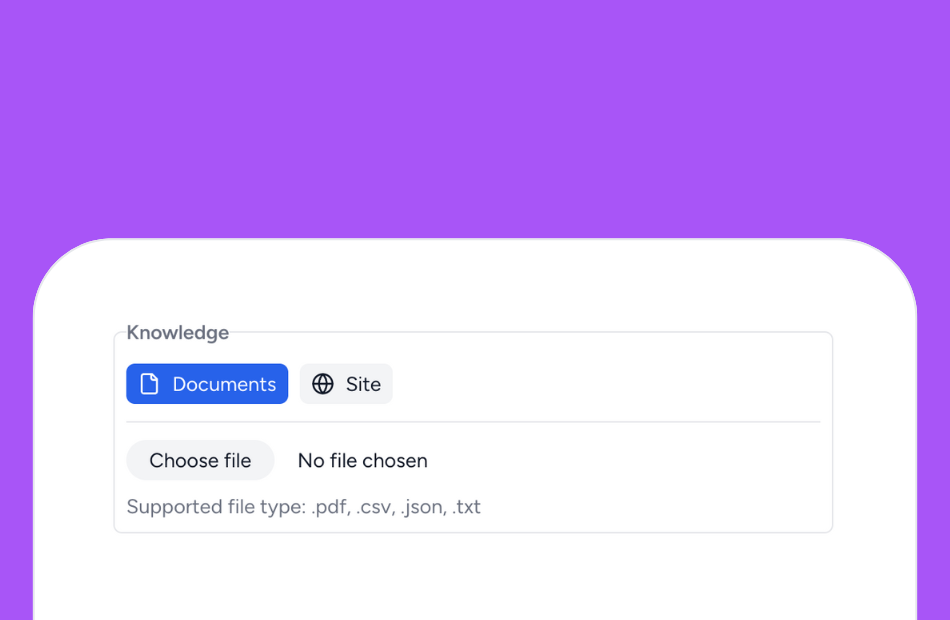Switch knowledge input back to Documents
This screenshot has height=620, width=950.
tap(207, 383)
